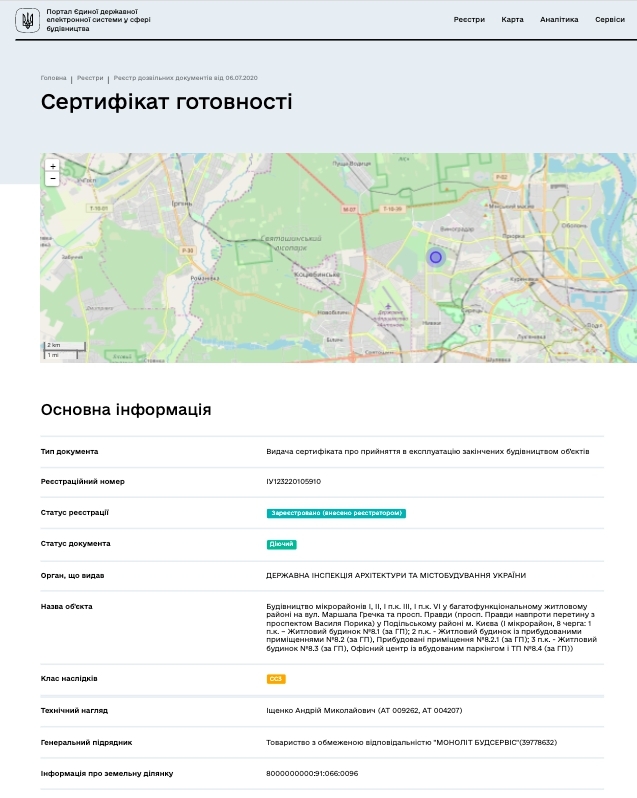This screenshot has width=637, height=798.
Task: Click Інформація про земельну ділянку label
Action: (107, 774)
